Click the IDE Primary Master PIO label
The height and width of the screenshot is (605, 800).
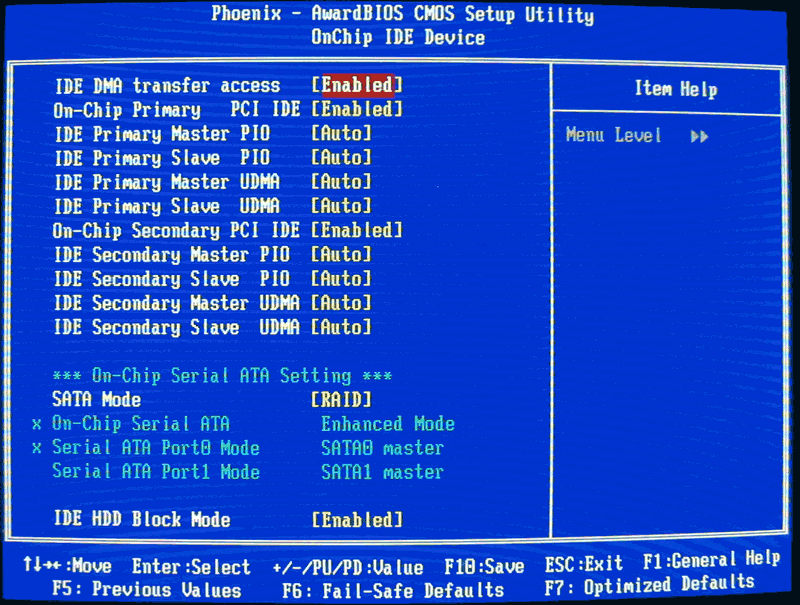coord(163,134)
